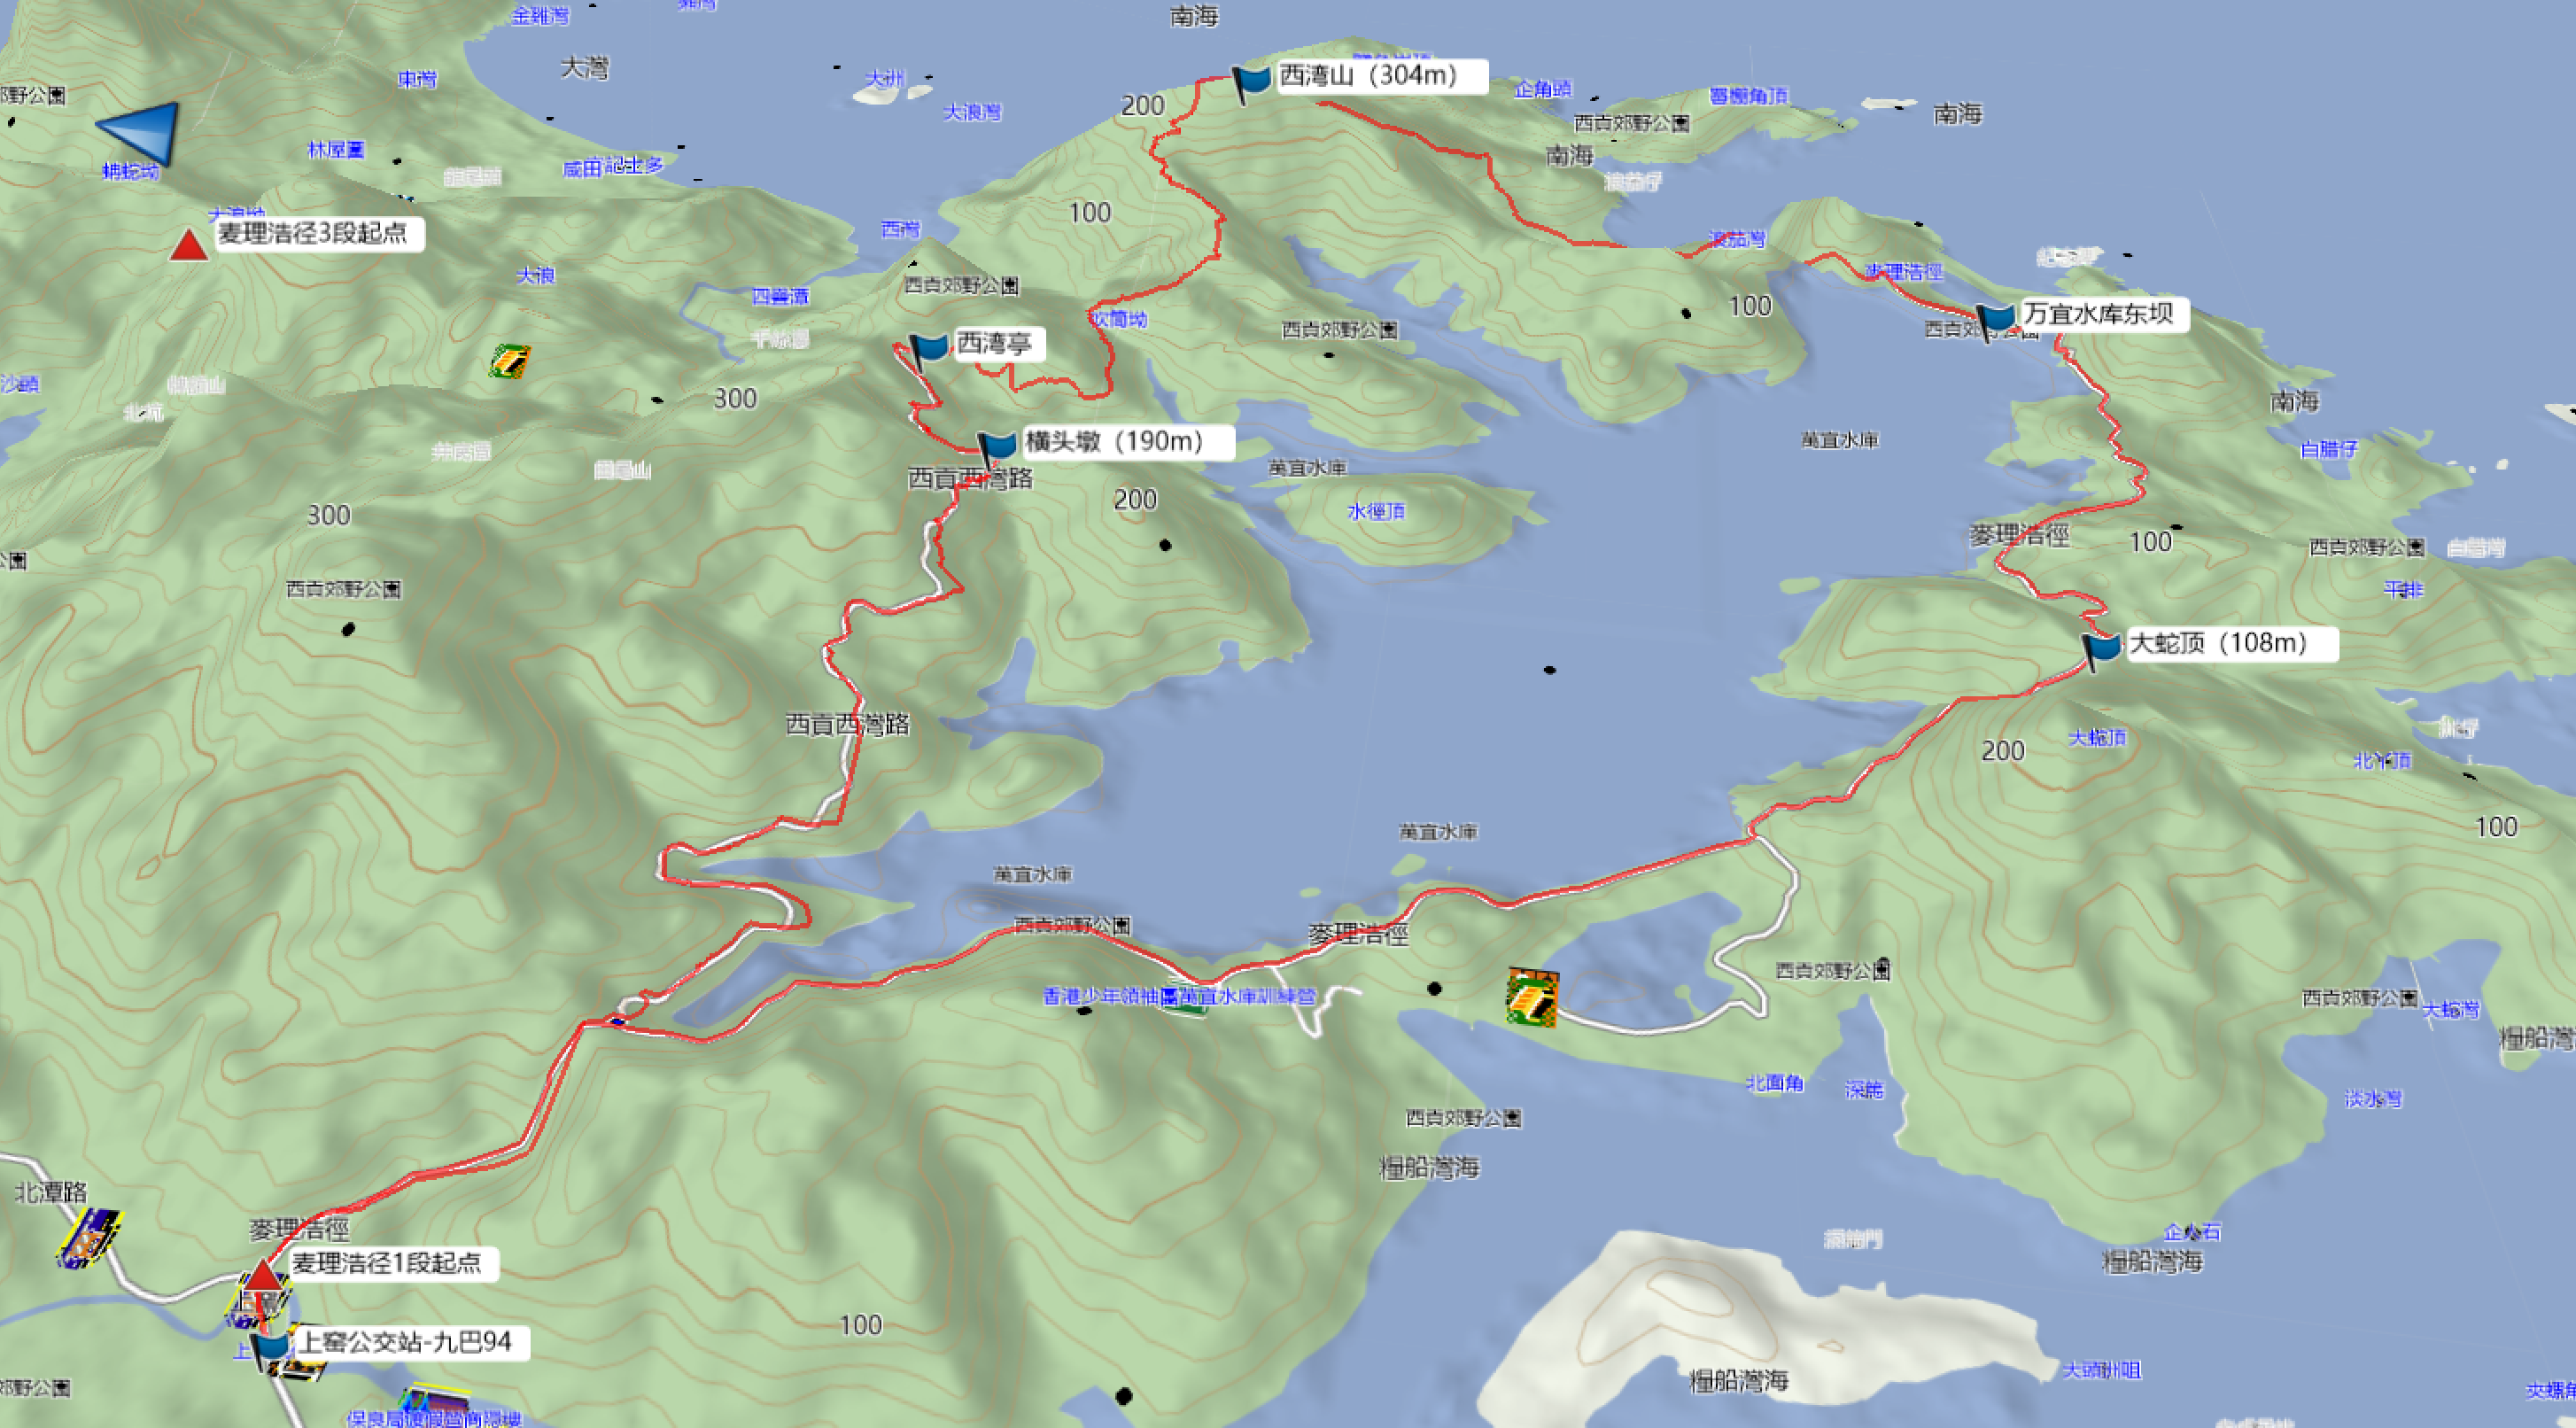Click red triangle at 麦理浩径1段起点

263,1276
